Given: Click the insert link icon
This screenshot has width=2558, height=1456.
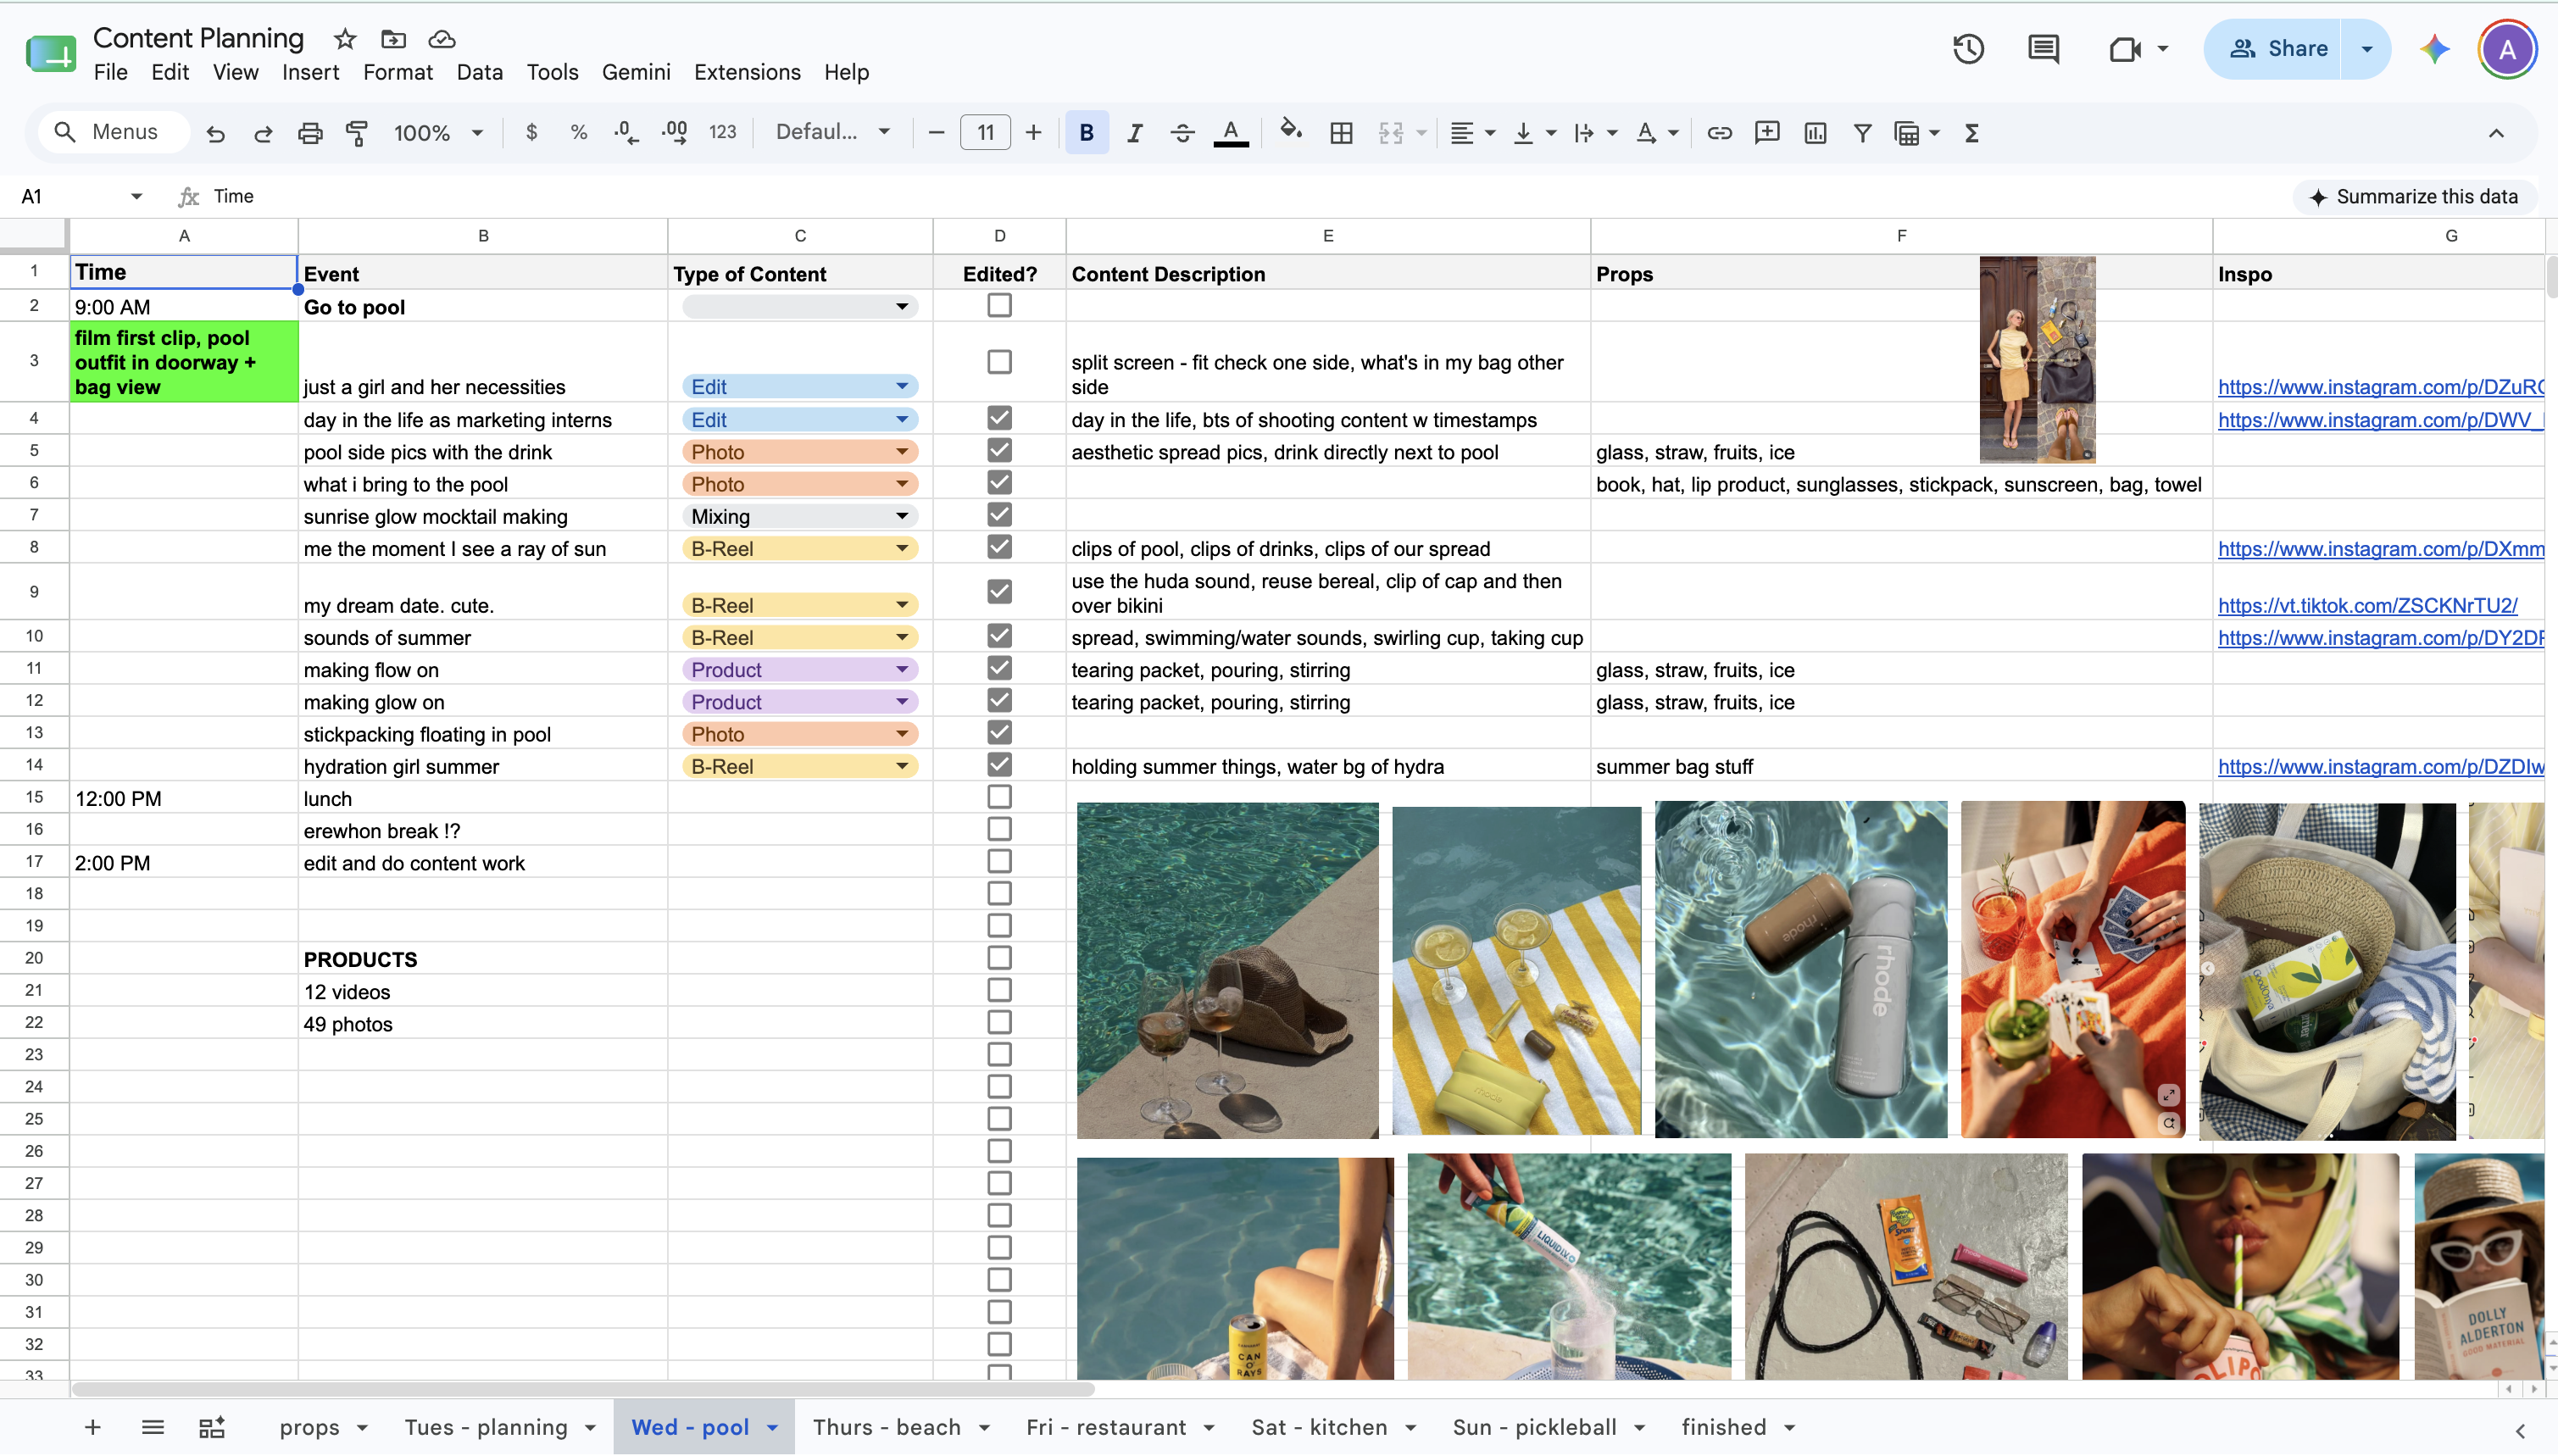Looking at the screenshot, I should tap(1718, 133).
